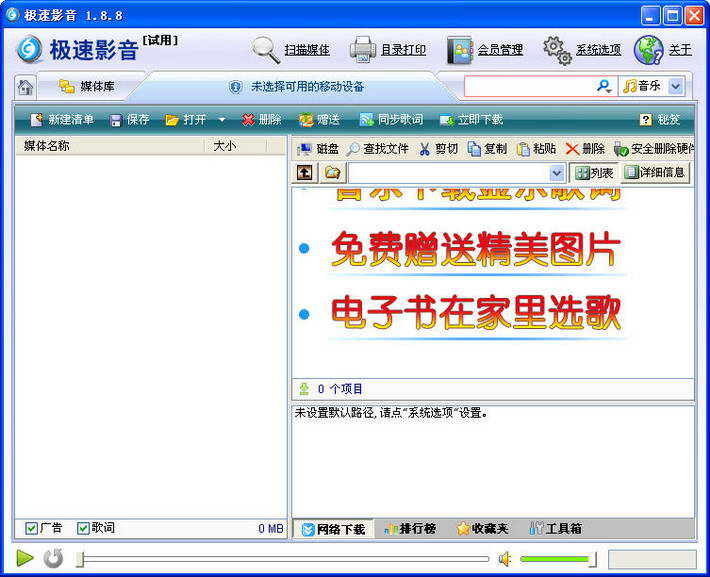Click green play button
Screen dimensions: 710x577
25,558
